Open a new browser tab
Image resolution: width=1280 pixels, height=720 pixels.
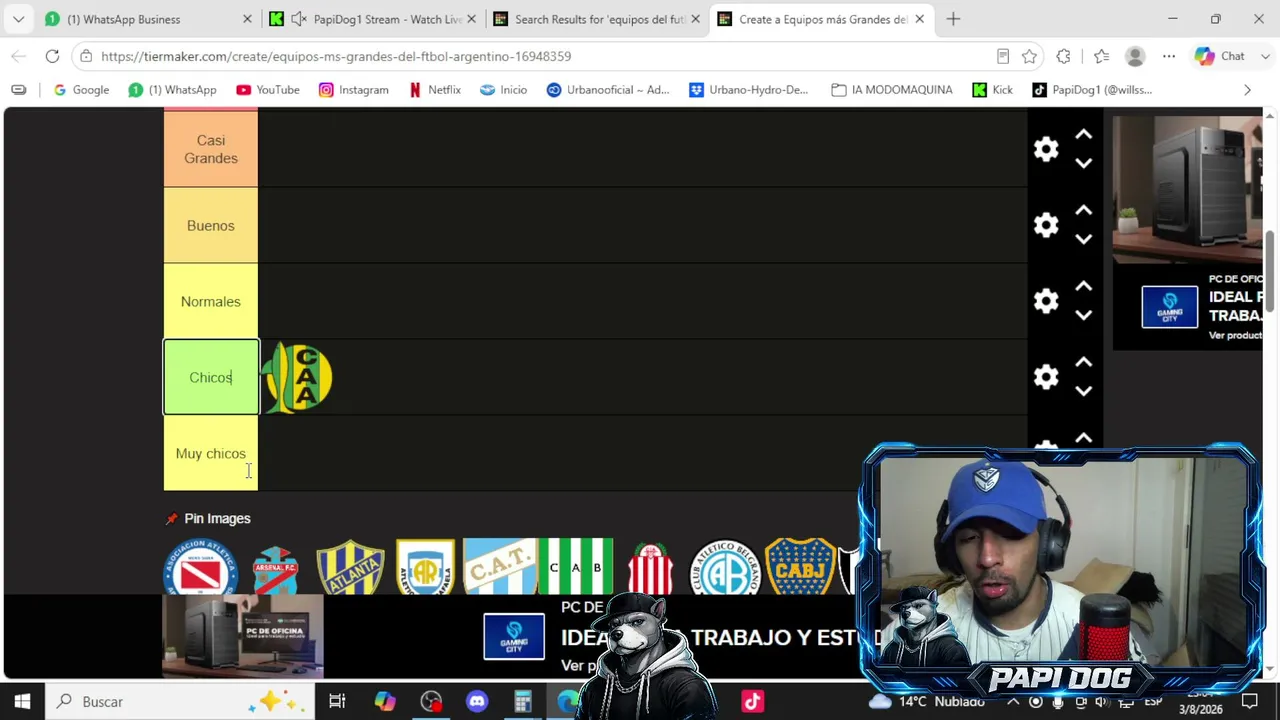(953, 19)
